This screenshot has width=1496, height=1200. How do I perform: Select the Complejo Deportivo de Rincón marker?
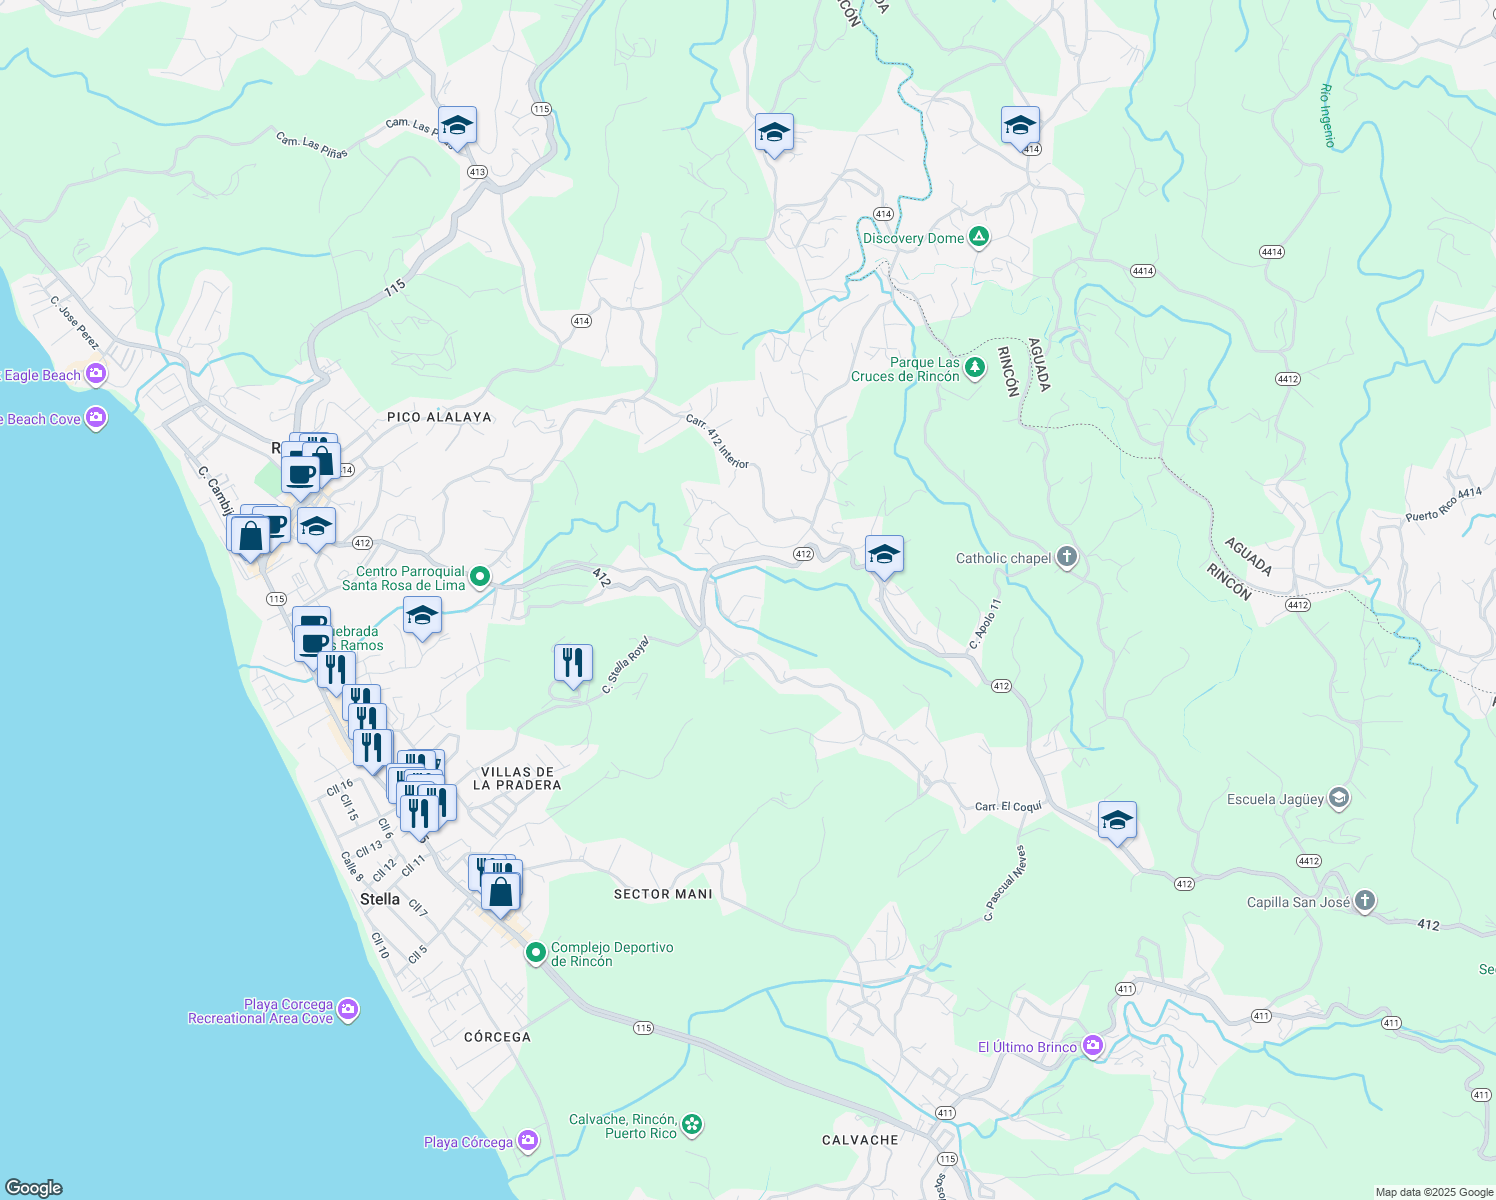536,952
